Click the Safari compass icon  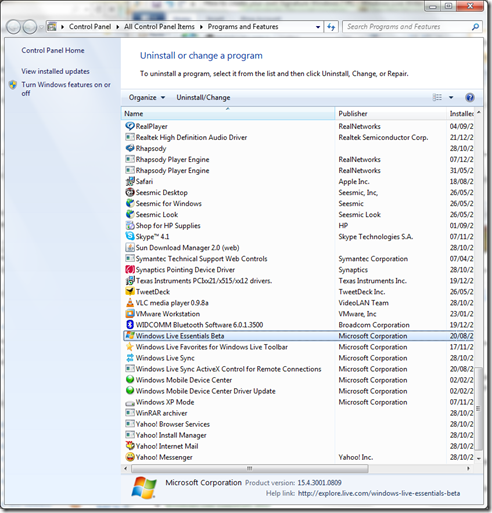[130, 181]
